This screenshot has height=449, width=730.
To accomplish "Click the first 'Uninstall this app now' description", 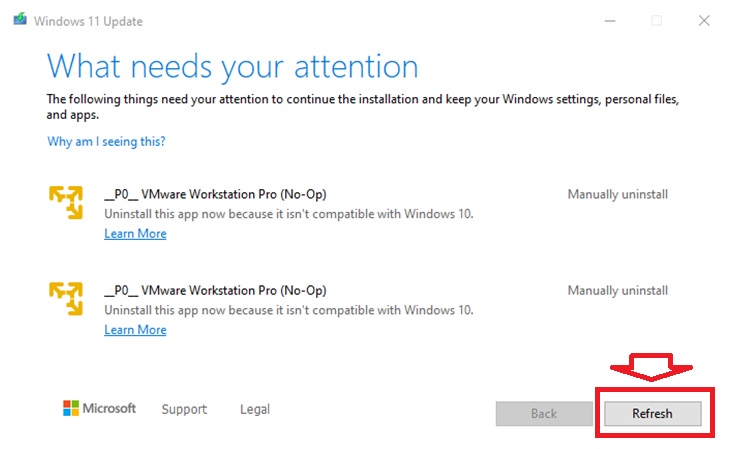I will (x=289, y=214).
